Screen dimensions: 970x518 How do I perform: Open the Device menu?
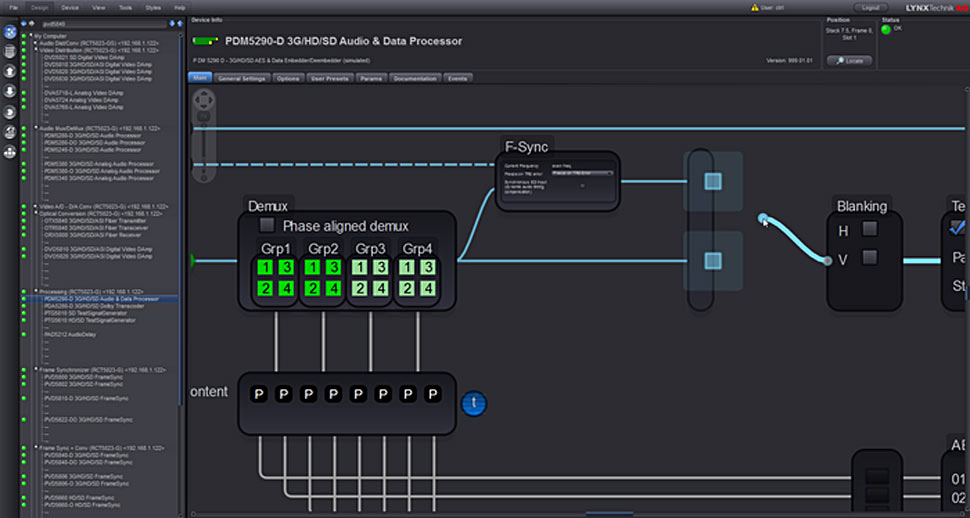pyautogui.click(x=70, y=7)
